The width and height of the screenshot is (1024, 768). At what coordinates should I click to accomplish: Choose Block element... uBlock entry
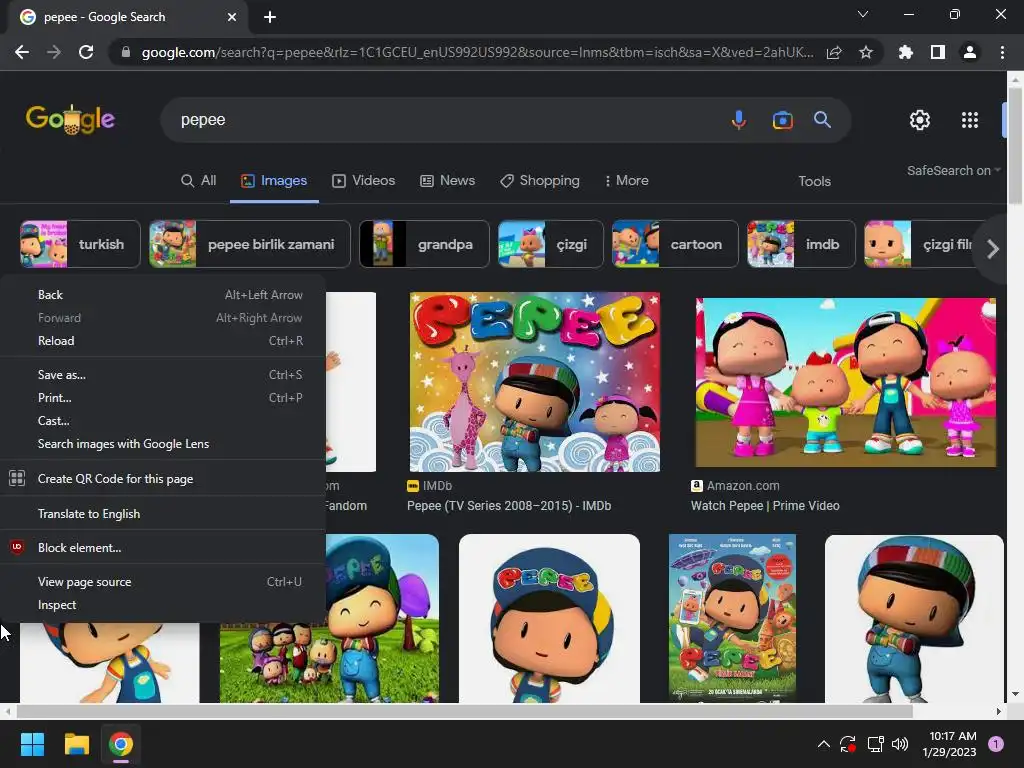(x=163, y=548)
